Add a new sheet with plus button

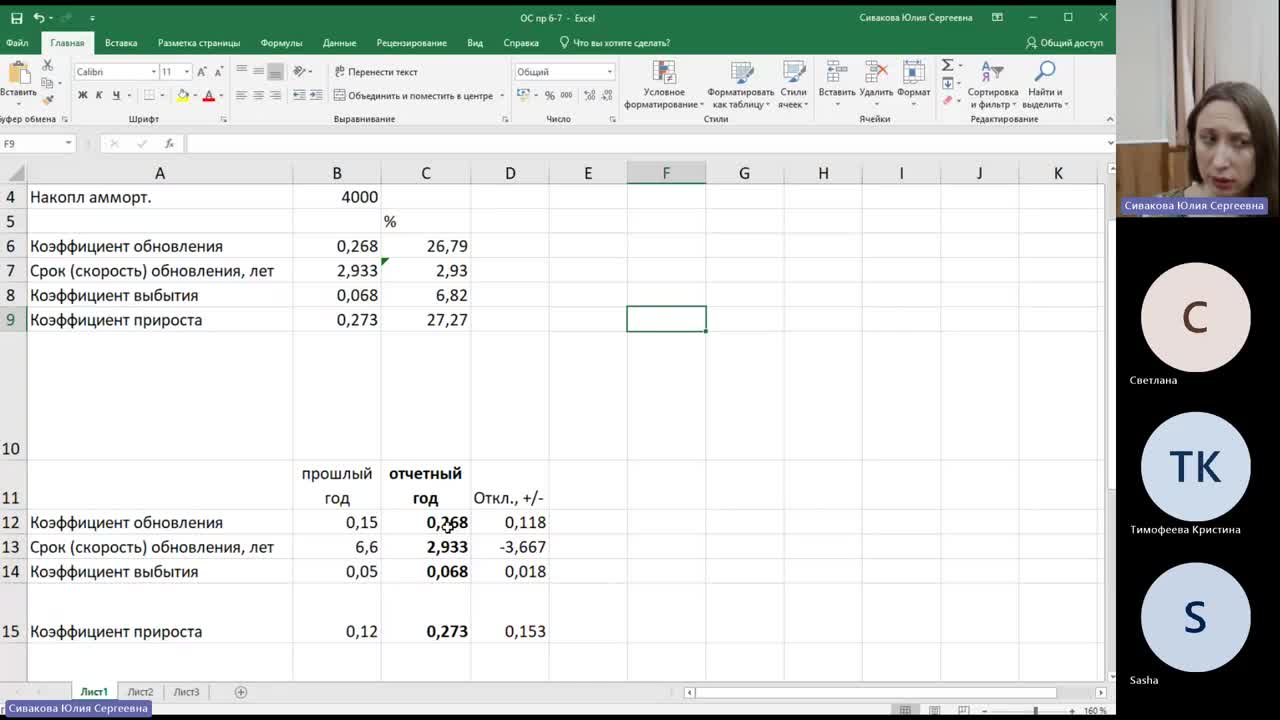coord(241,692)
